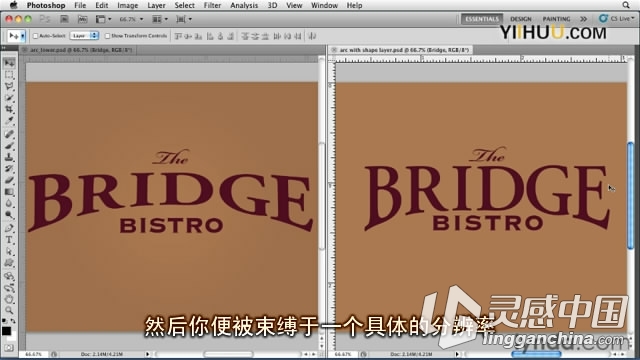Open the Screen Mode dropdown

click(184, 19)
